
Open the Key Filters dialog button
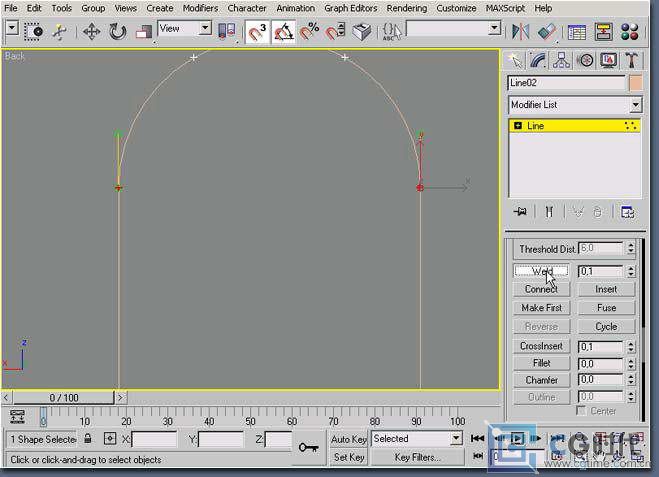(x=417, y=457)
